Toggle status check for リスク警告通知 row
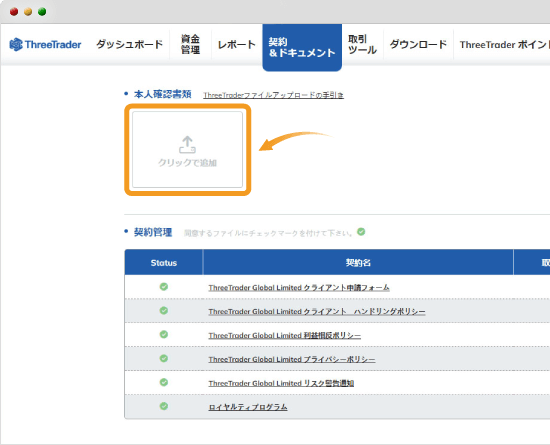 [x=164, y=382]
